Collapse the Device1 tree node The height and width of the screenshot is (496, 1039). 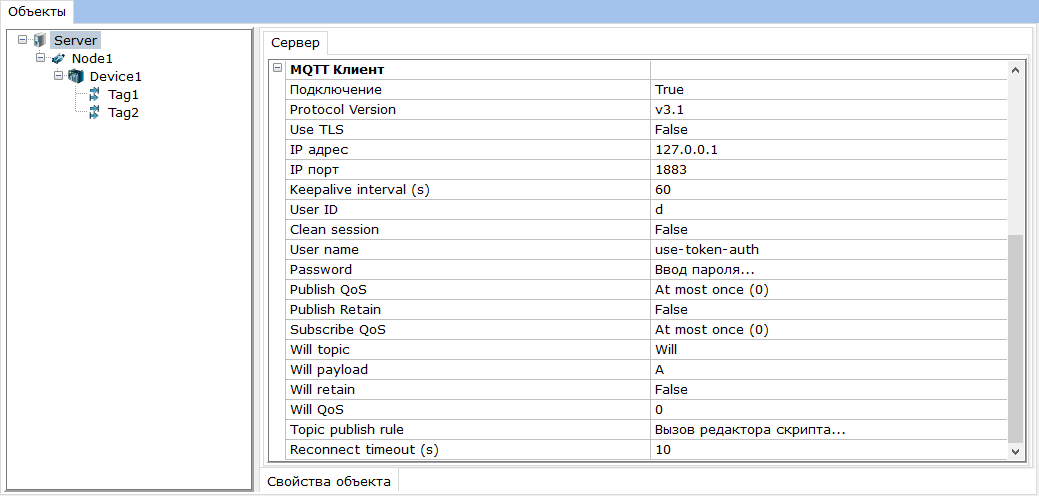point(59,77)
